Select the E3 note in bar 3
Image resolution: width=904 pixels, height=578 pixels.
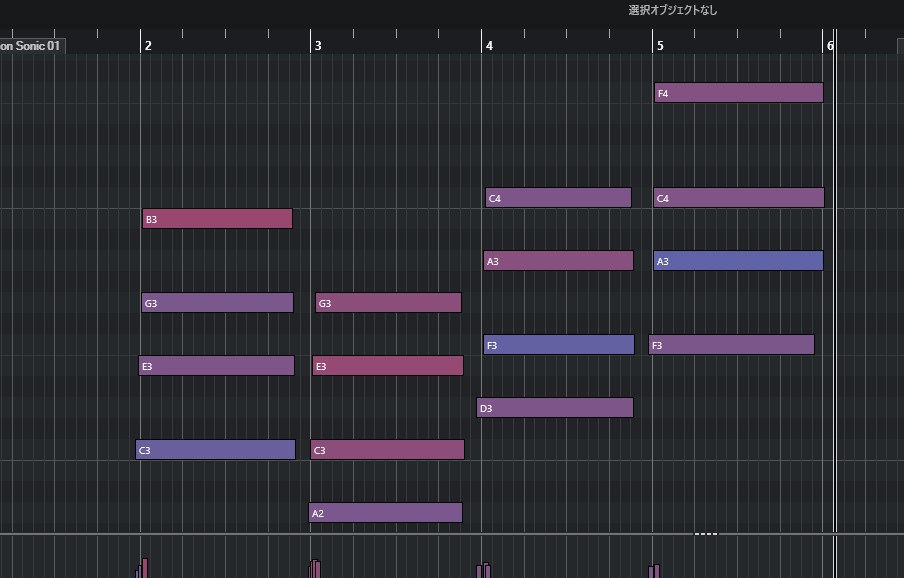pos(388,366)
